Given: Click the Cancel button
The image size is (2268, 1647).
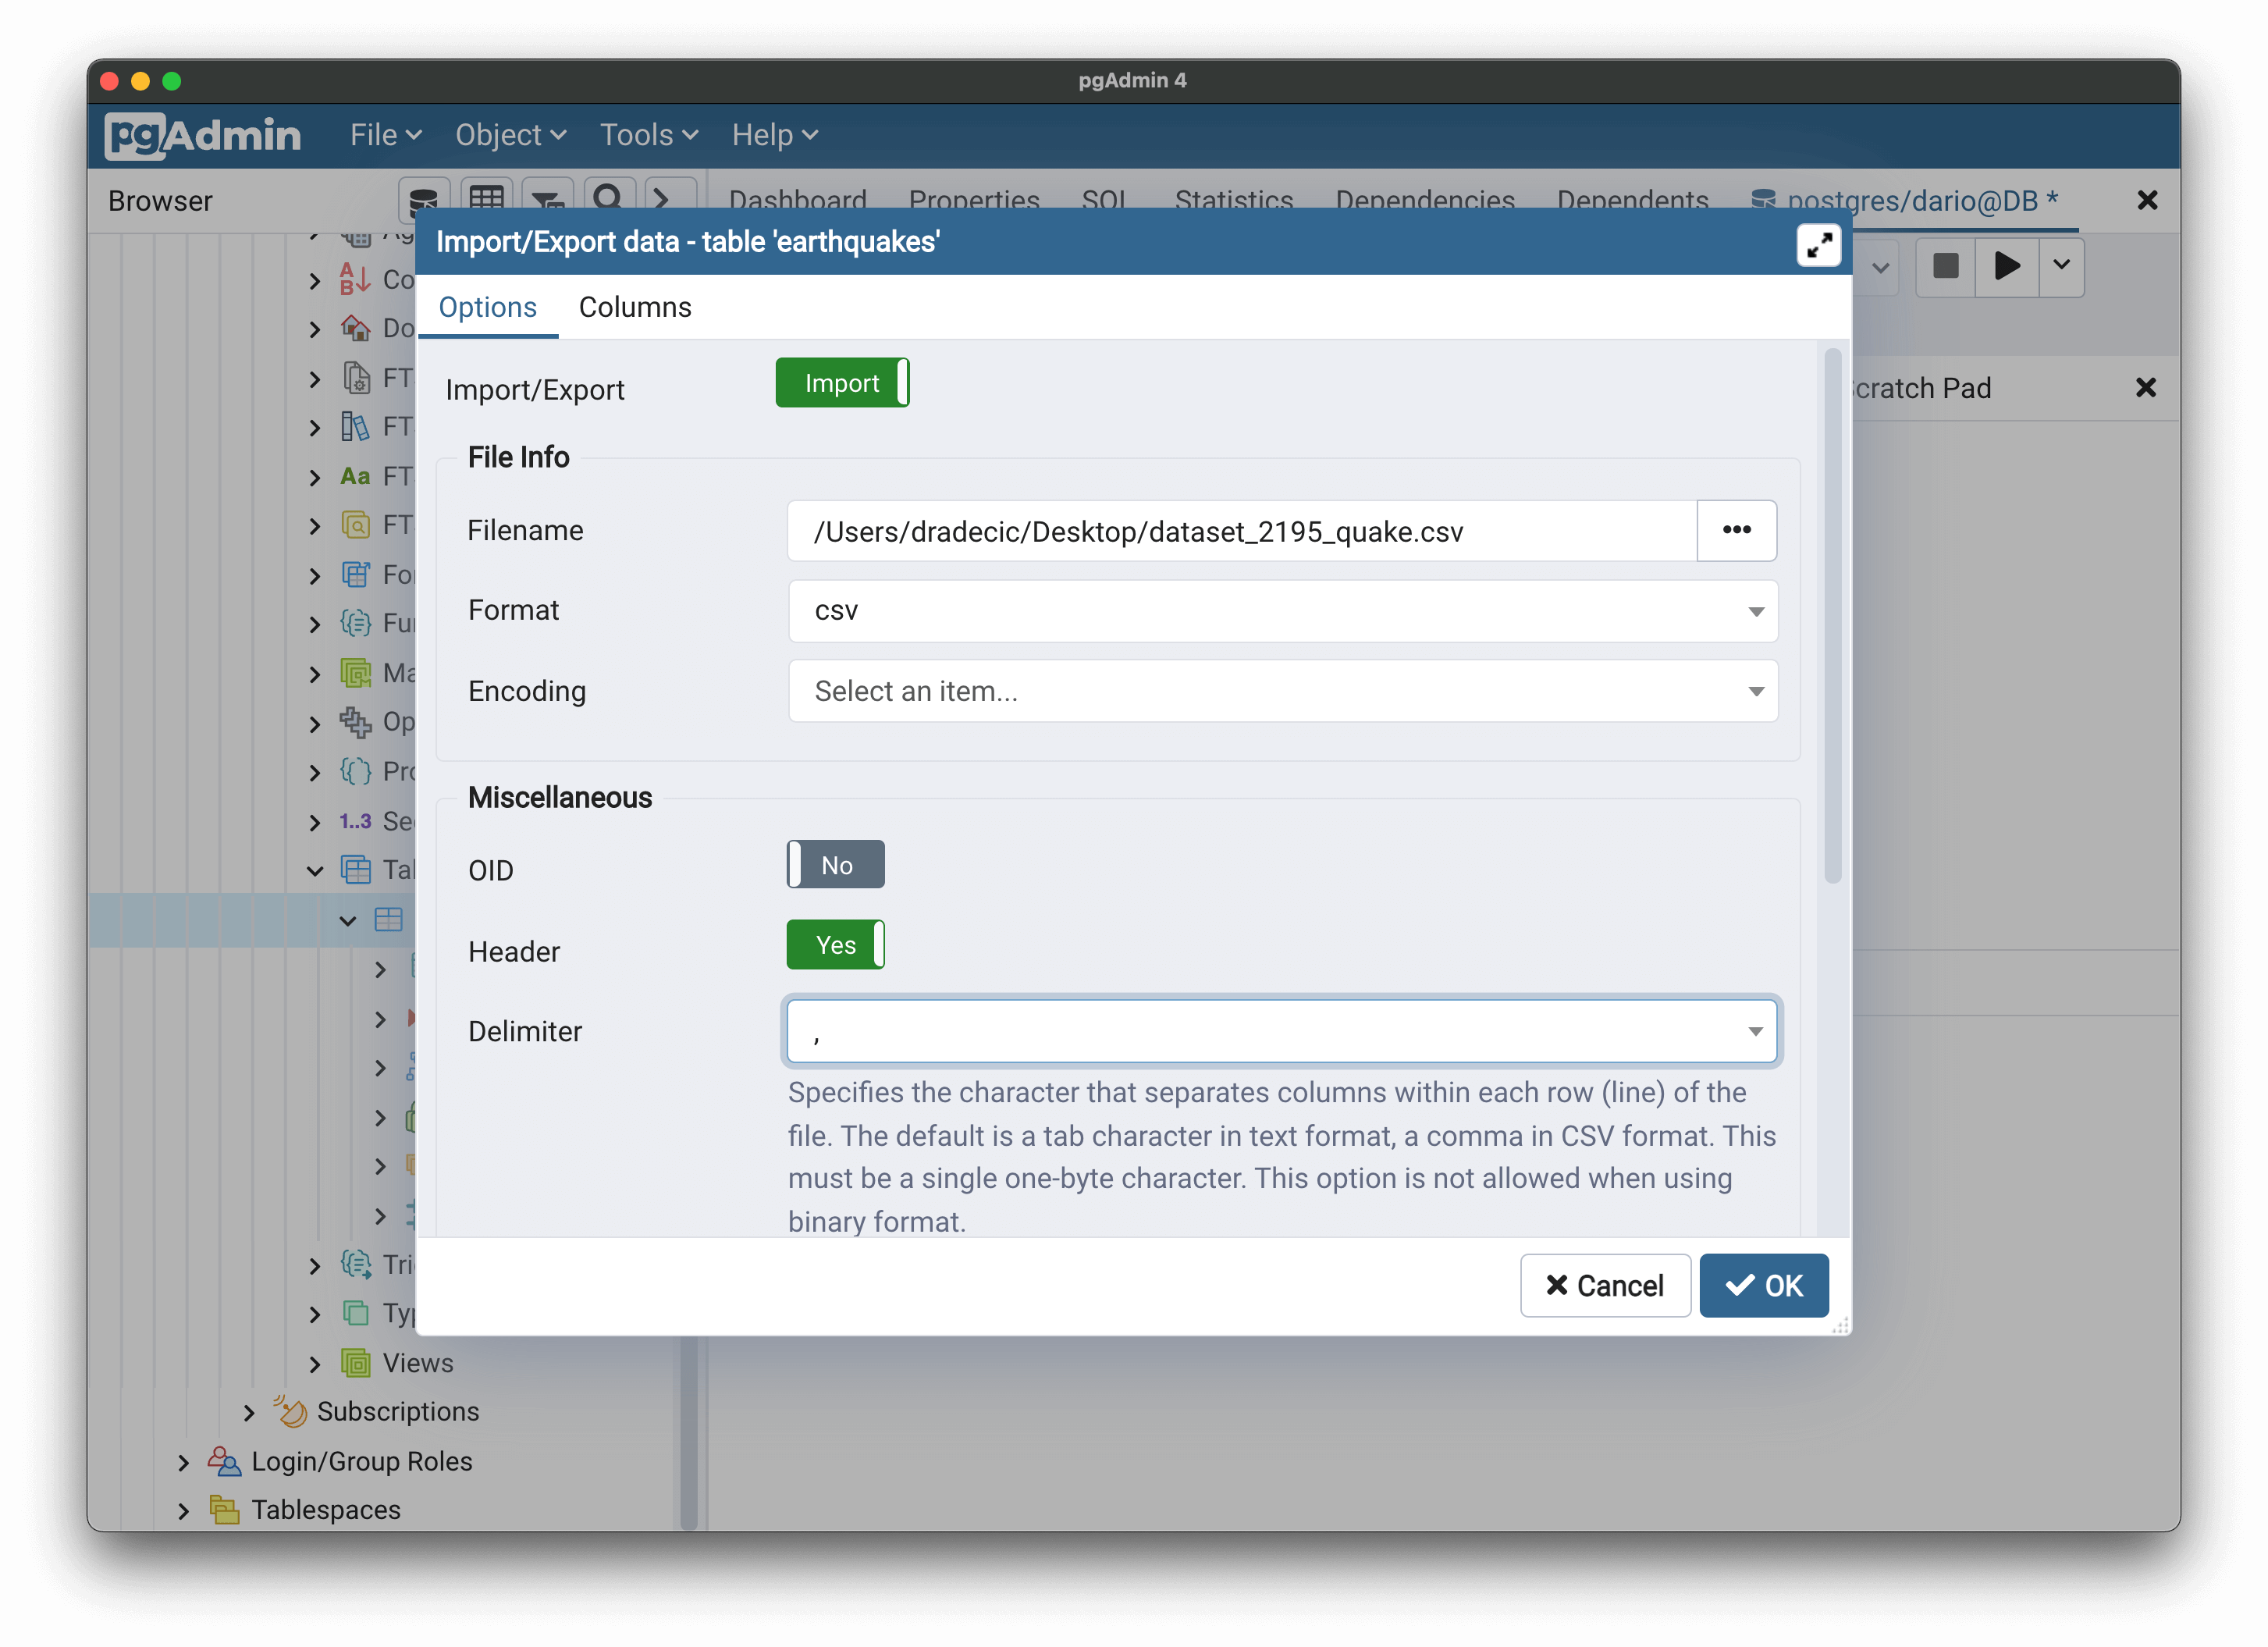Looking at the screenshot, I should (x=1604, y=1284).
